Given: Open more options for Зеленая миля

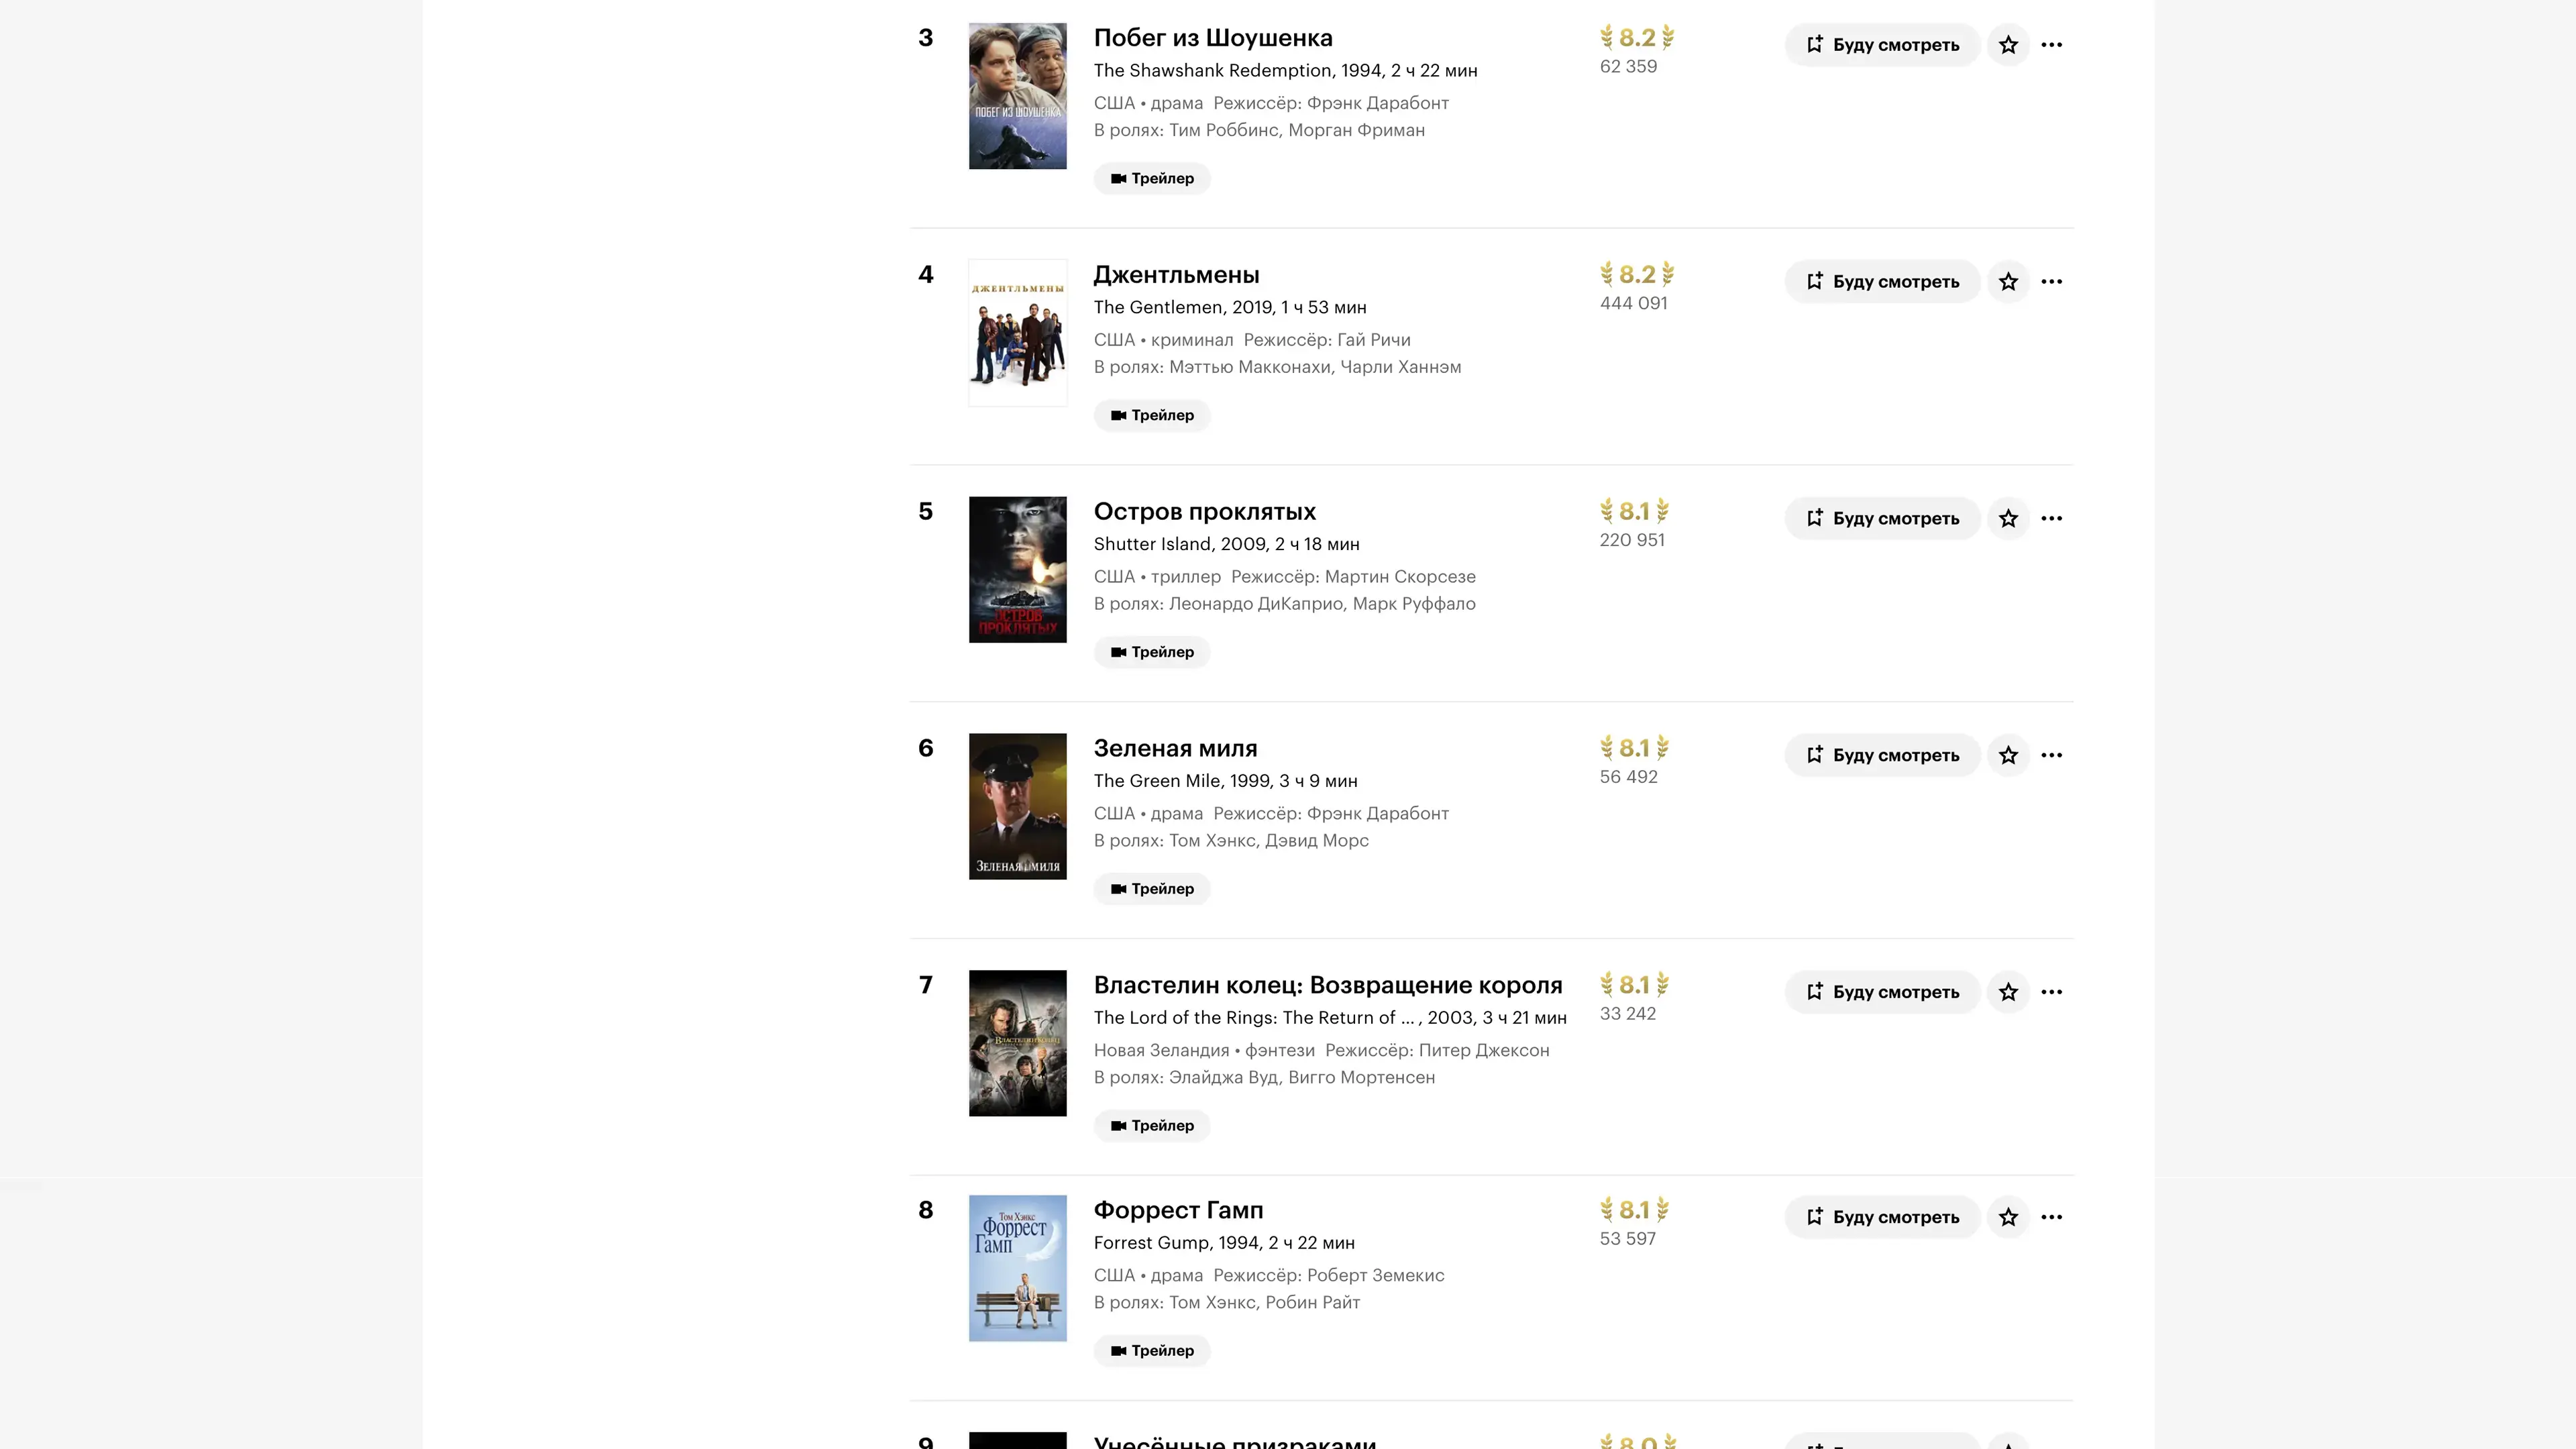Looking at the screenshot, I should coord(2051,756).
